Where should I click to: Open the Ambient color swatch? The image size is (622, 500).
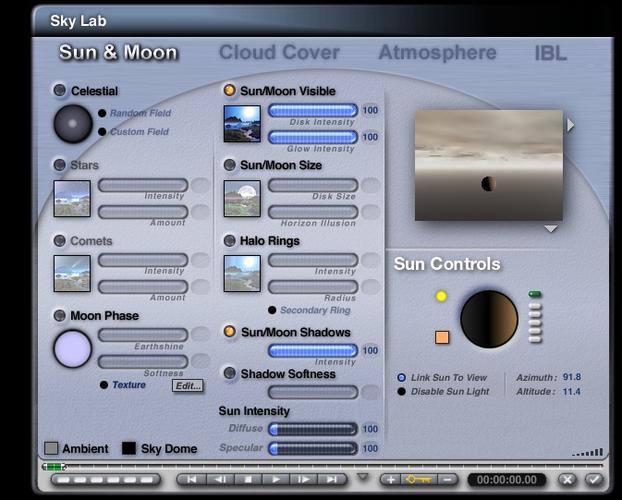point(51,448)
